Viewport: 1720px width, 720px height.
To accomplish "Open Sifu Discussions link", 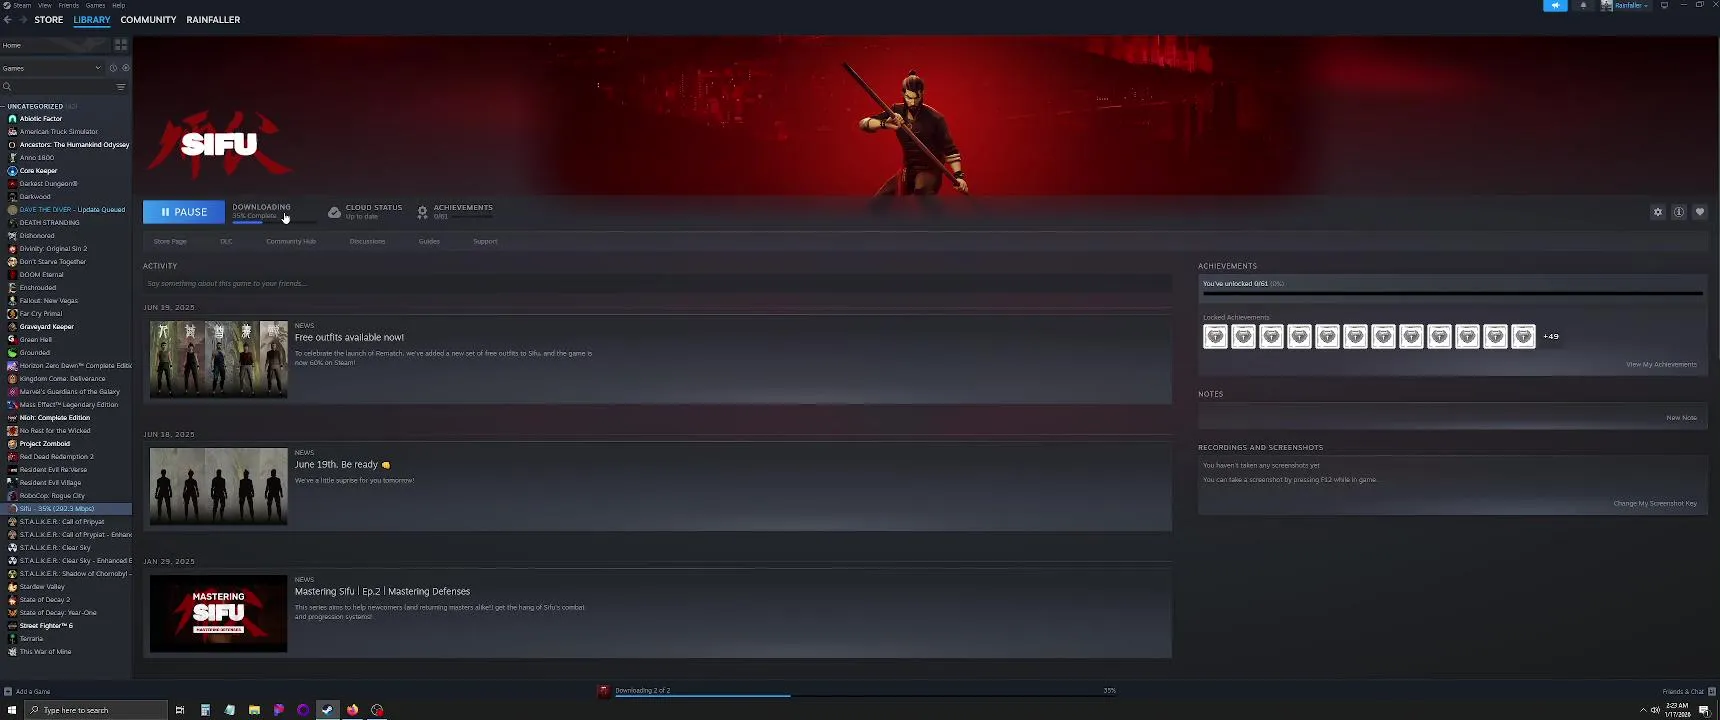I will tap(367, 241).
